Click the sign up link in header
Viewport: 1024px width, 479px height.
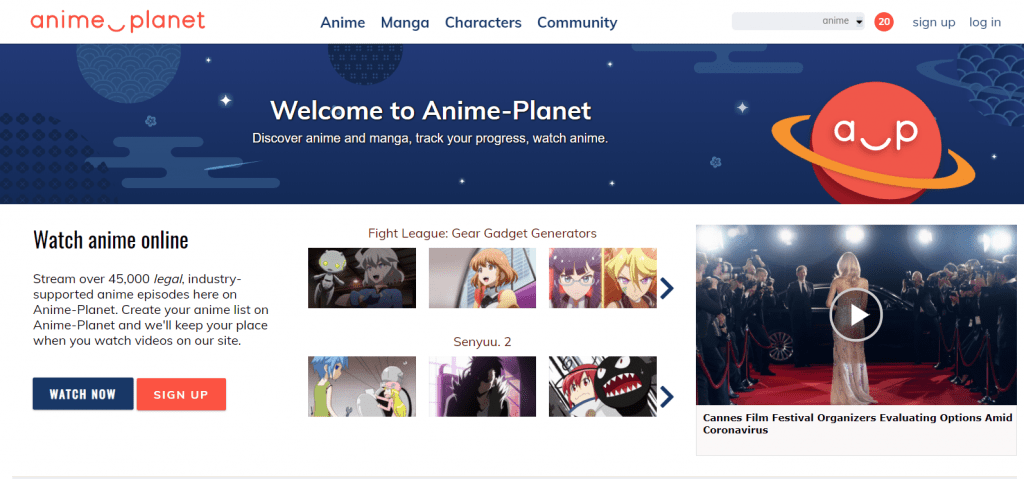tap(934, 22)
